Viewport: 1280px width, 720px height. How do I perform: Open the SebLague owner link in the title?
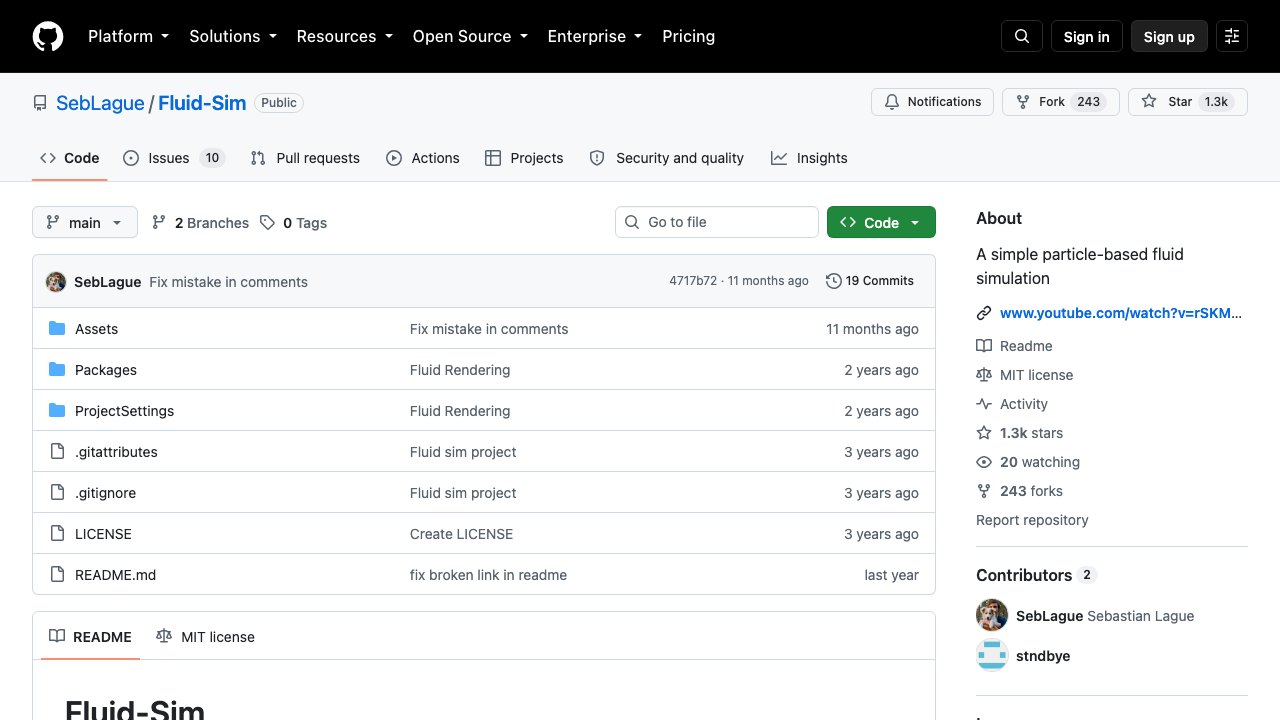click(x=100, y=103)
